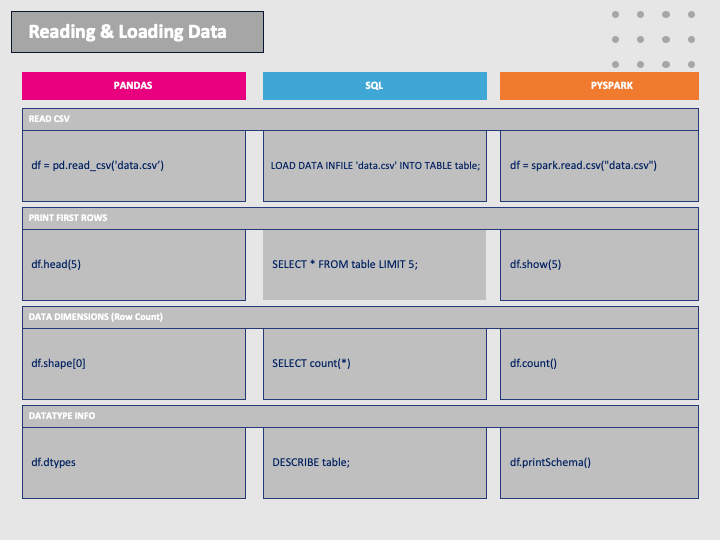This screenshot has height=540, width=720.
Task: Click the df.dtypes code cell
Action: (134, 463)
